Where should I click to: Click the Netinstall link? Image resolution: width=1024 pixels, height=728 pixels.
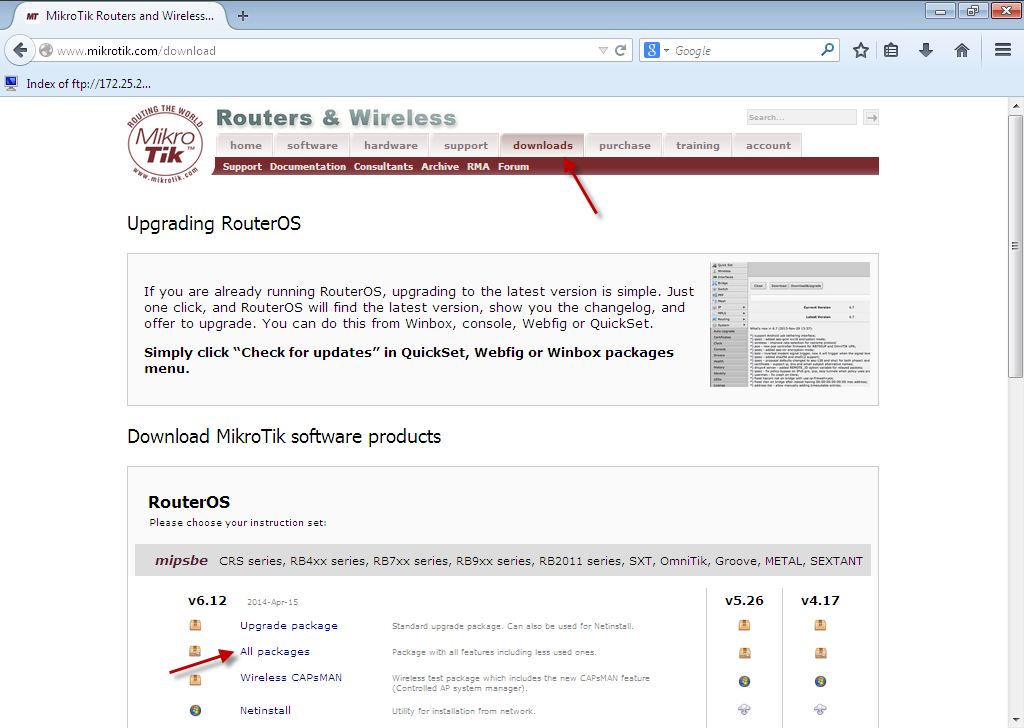(265, 710)
